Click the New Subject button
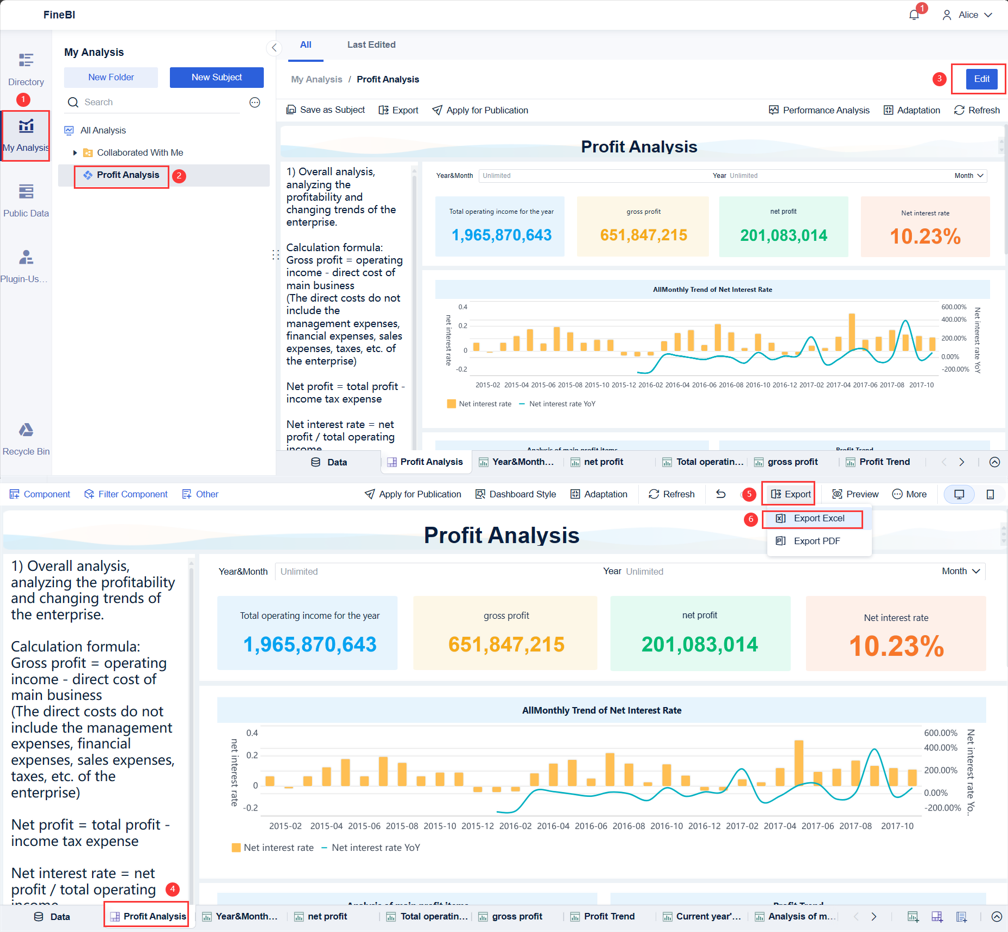Screen dimensions: 1008x932 coord(216,77)
